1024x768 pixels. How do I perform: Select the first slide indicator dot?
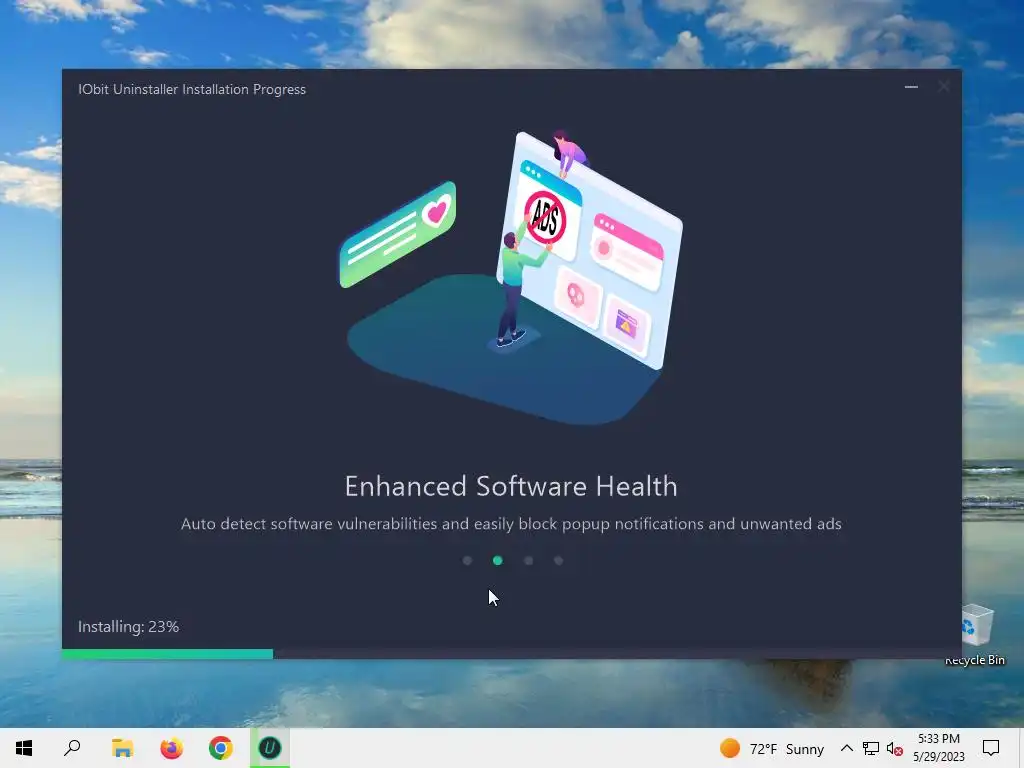pyautogui.click(x=467, y=560)
